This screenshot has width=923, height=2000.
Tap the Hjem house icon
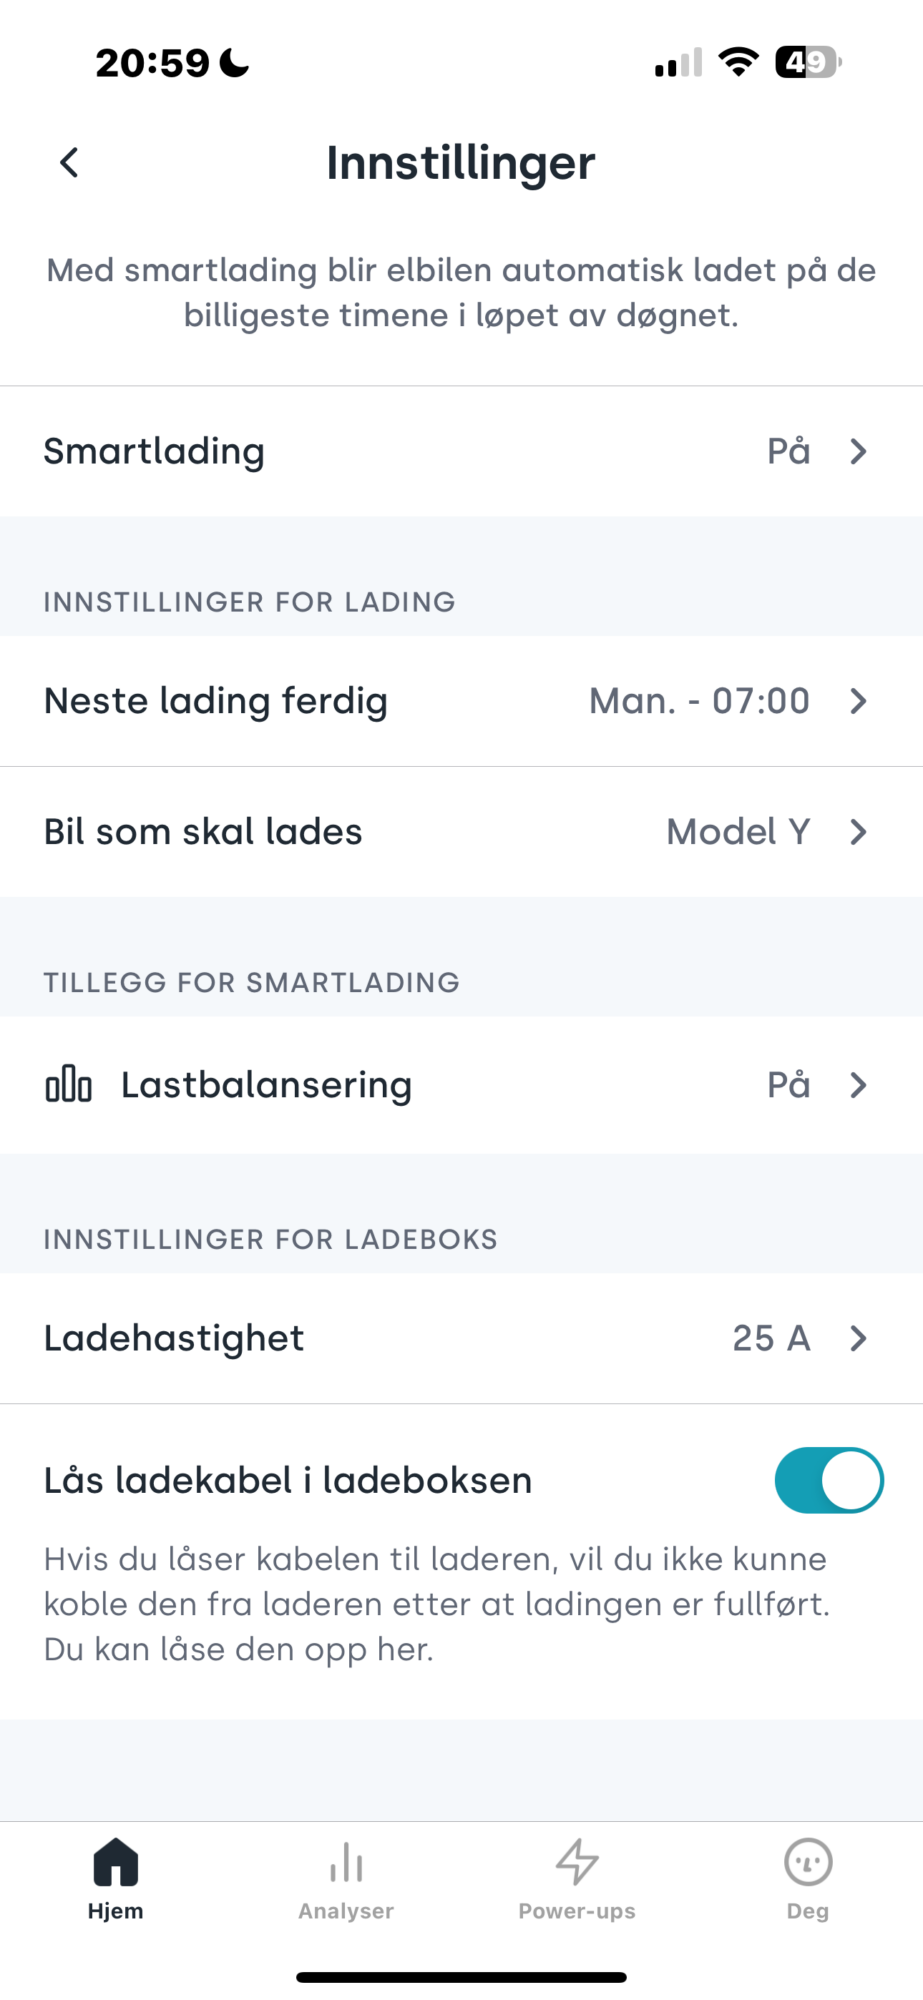coord(116,1862)
